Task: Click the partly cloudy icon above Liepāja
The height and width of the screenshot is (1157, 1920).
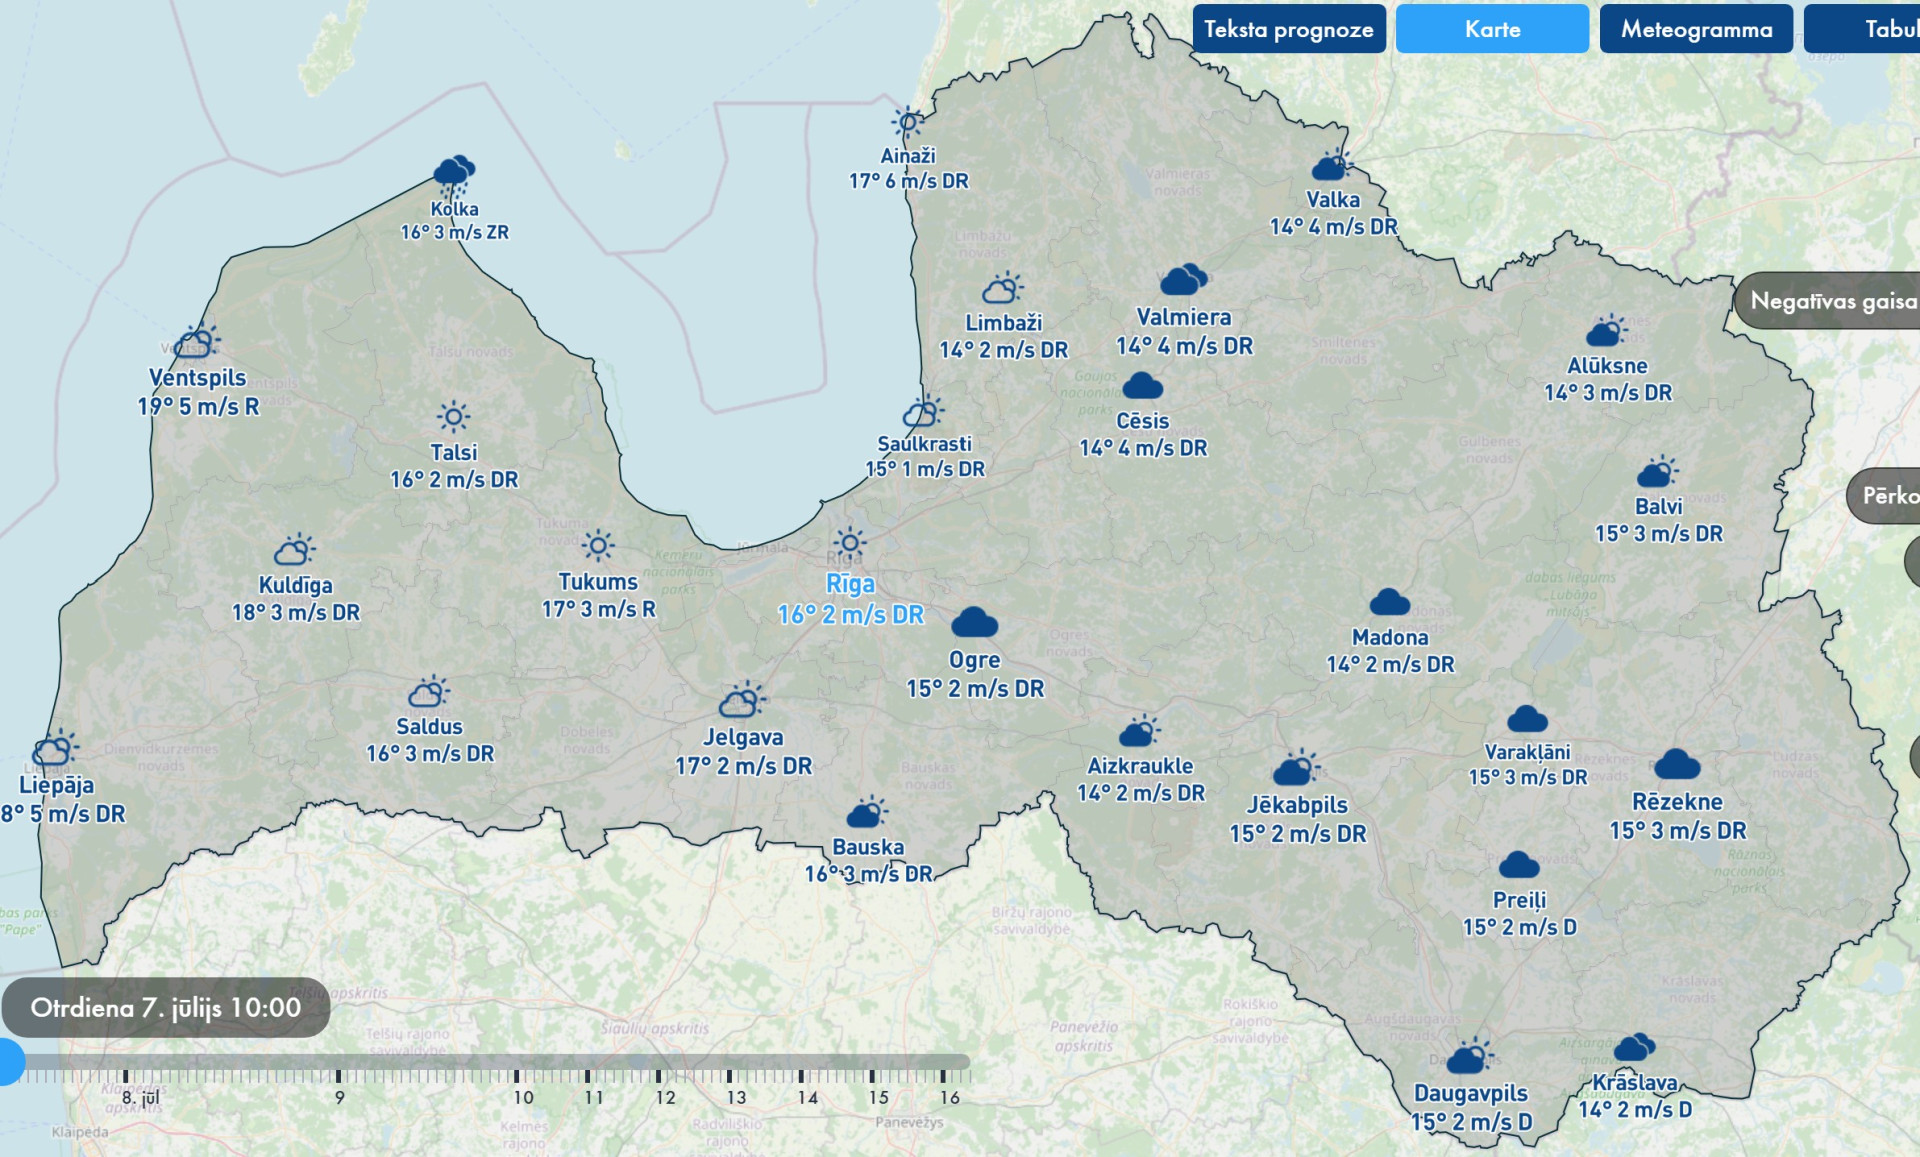Action: pos(55,748)
